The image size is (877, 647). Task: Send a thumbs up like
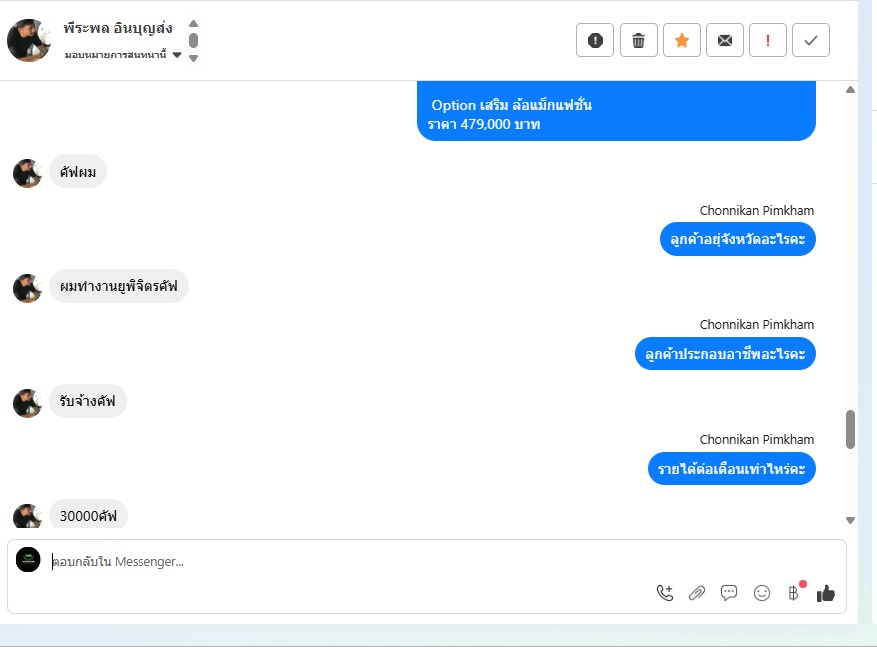tap(826, 593)
